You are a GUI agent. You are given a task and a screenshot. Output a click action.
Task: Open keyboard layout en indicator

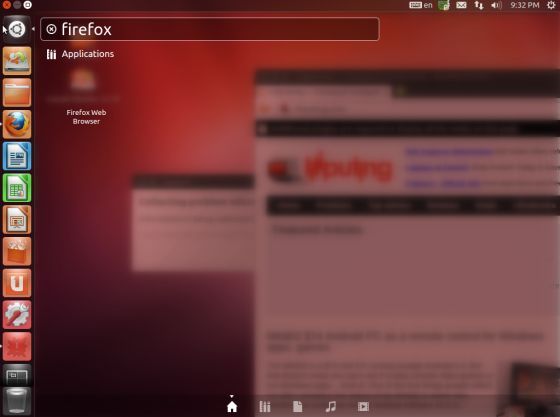421,5
